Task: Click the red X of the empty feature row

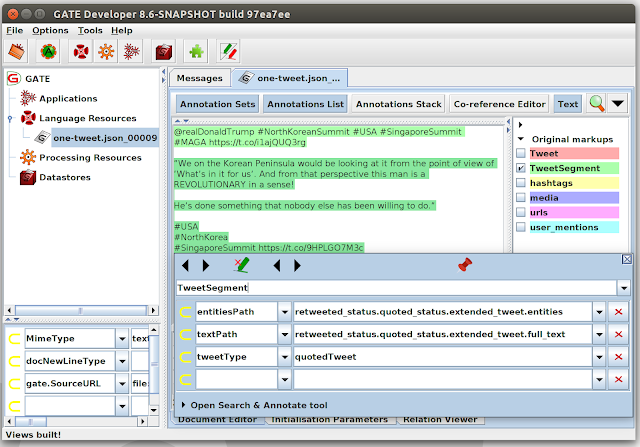Action: (x=618, y=379)
